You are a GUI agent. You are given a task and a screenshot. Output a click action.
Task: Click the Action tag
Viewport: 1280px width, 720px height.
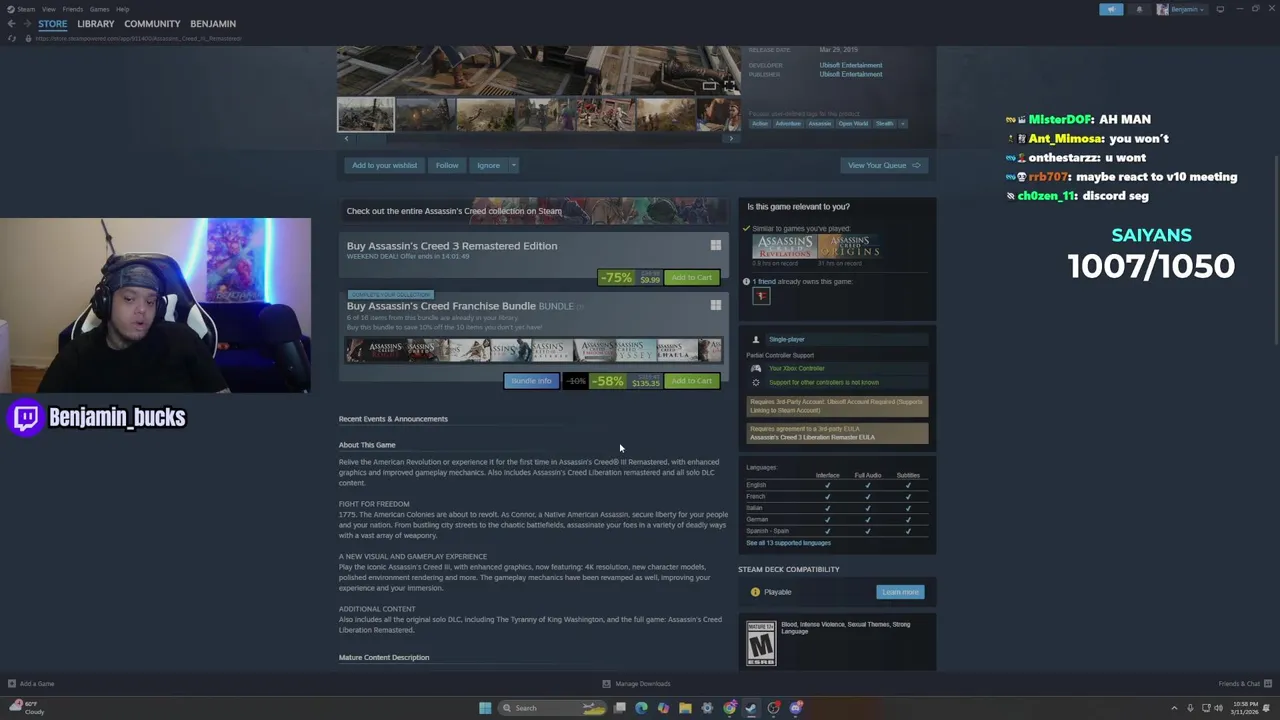760,124
